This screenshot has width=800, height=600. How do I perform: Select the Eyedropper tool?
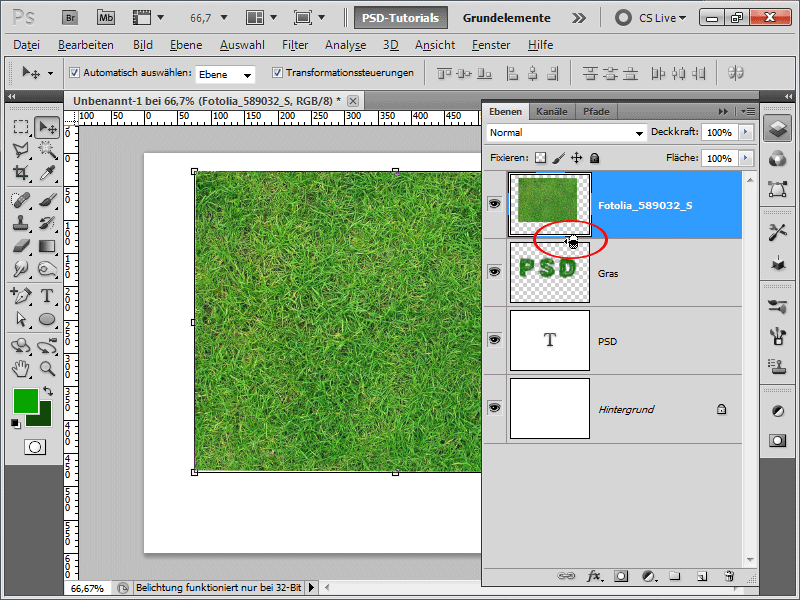pos(47,173)
